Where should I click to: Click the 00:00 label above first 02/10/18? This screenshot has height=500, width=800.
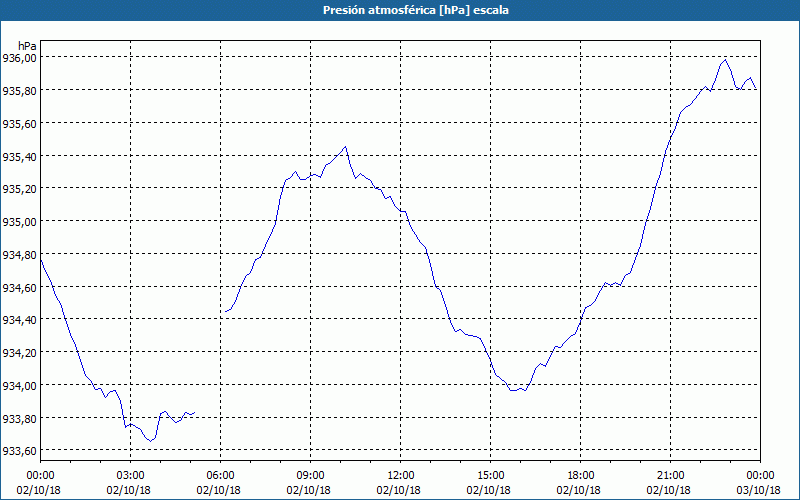tap(40, 476)
